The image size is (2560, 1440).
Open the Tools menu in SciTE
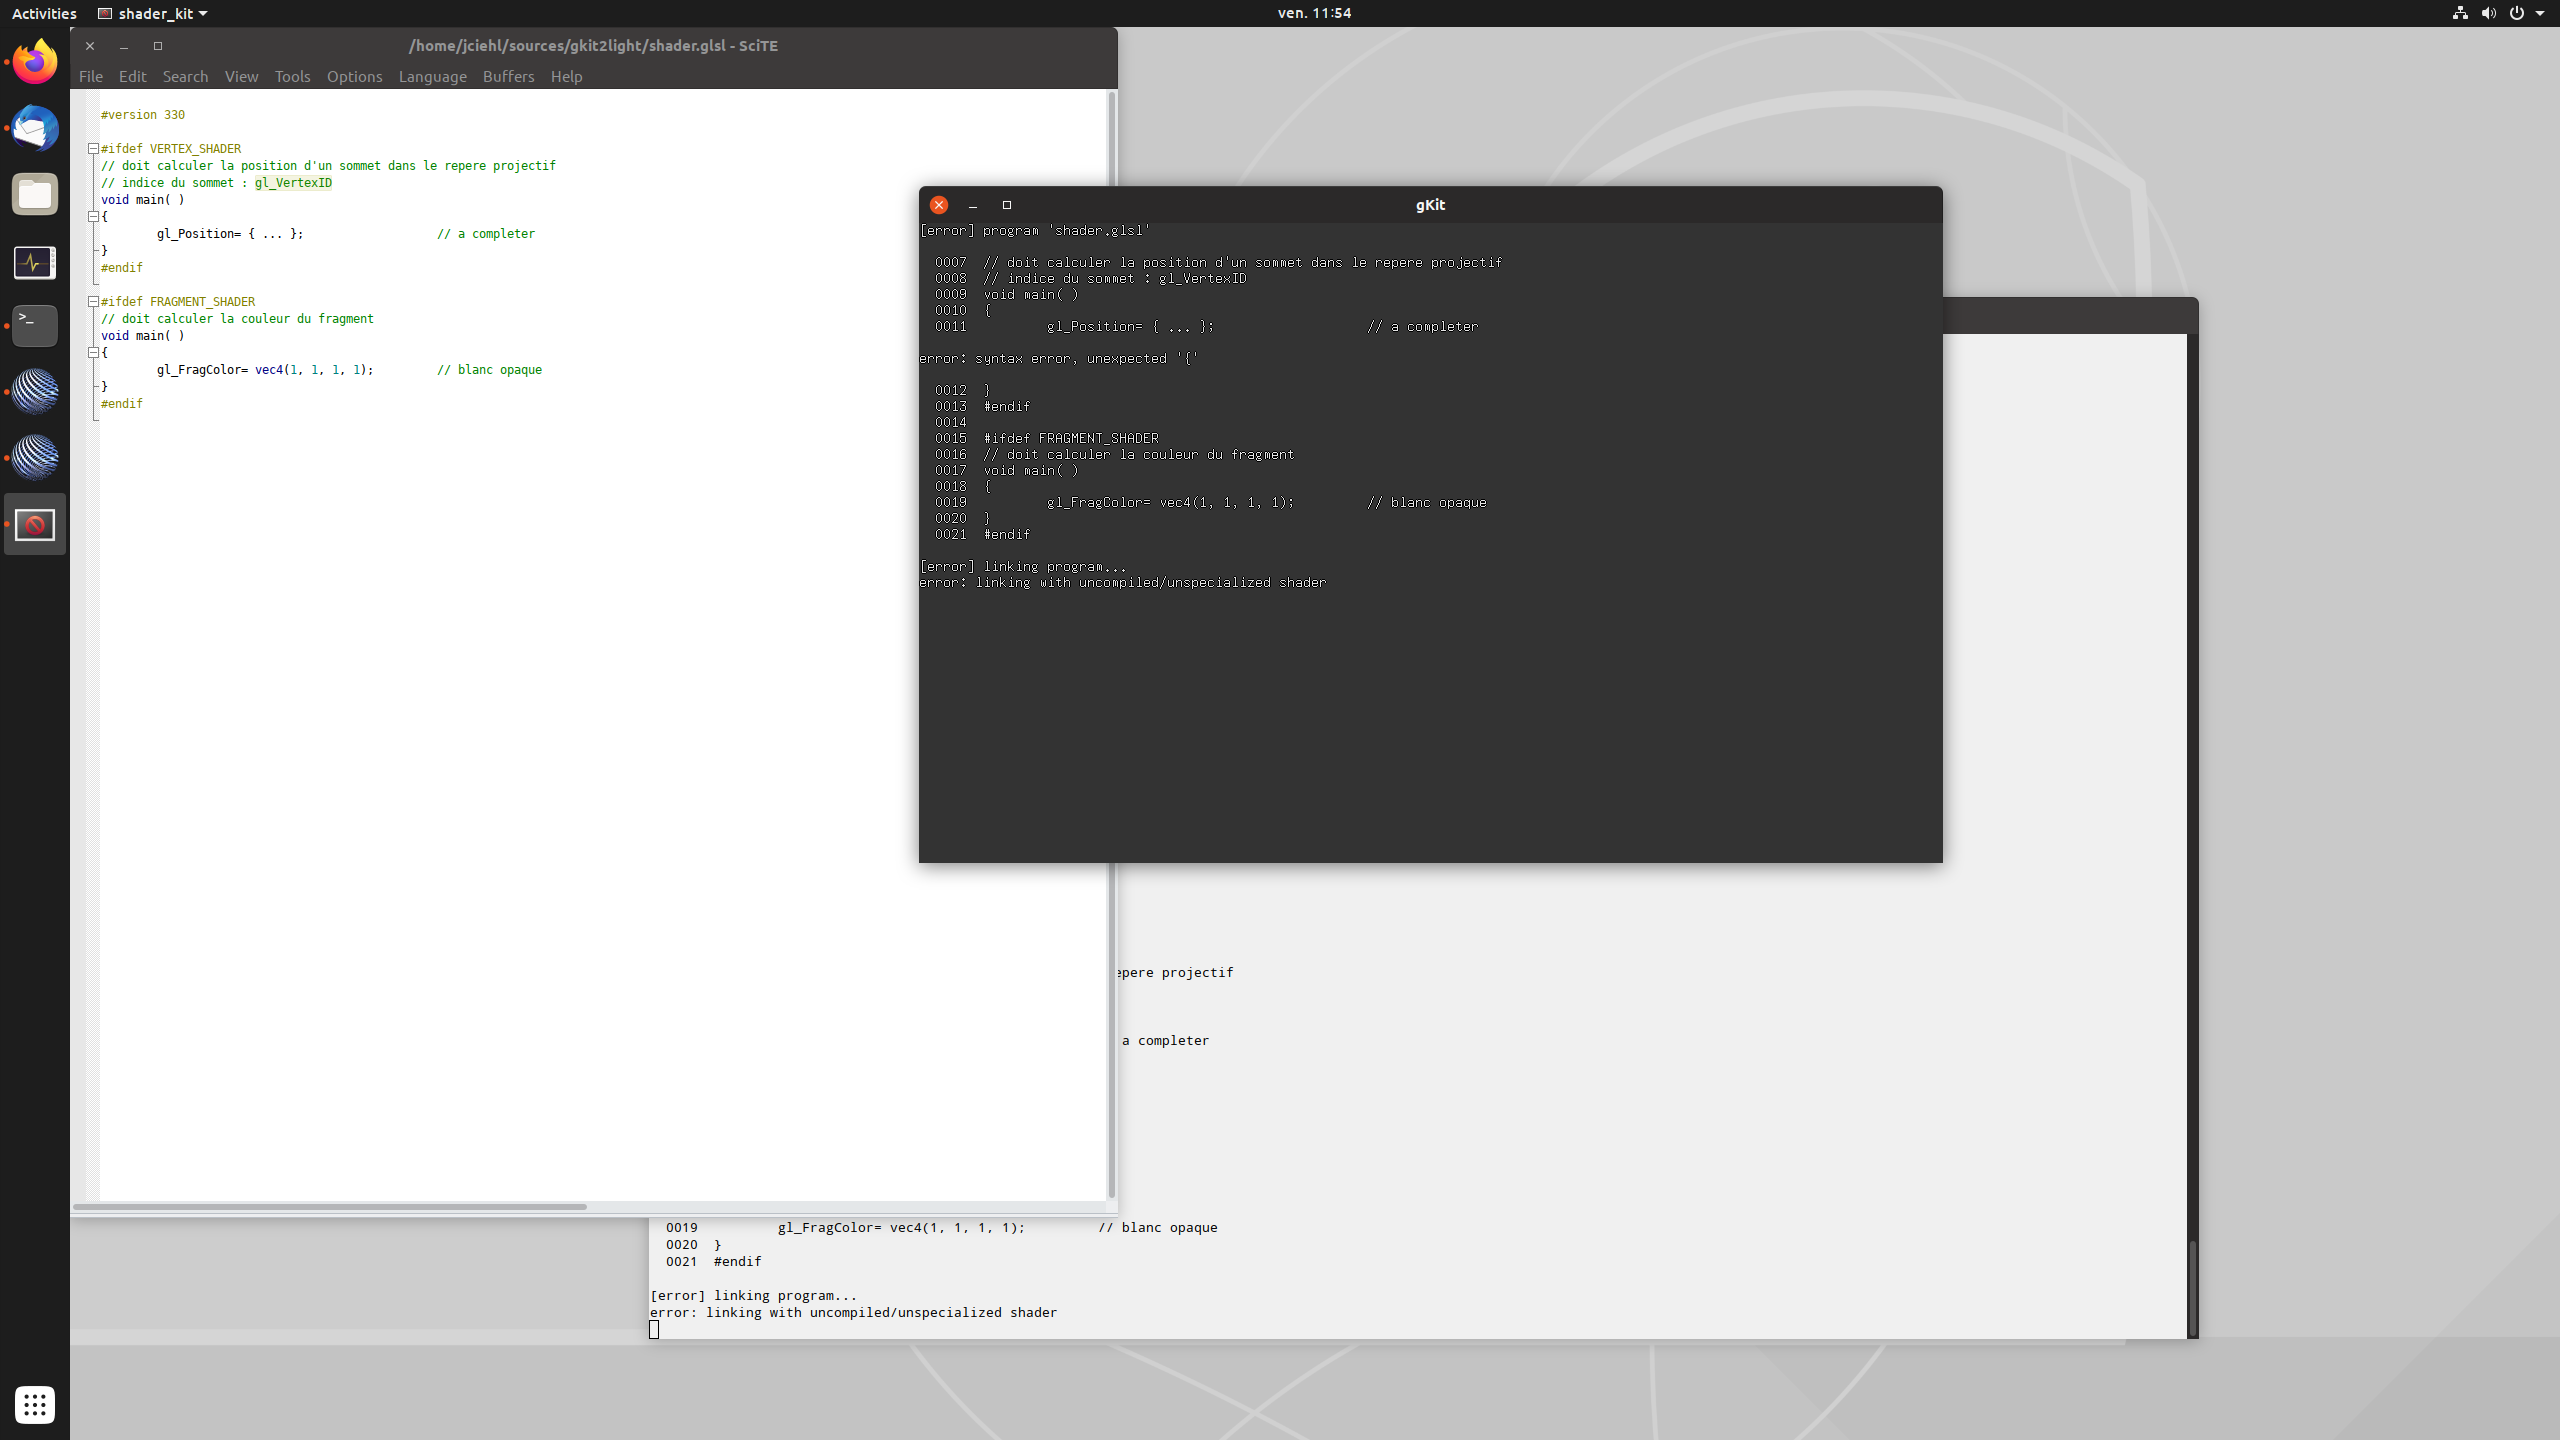[292, 76]
